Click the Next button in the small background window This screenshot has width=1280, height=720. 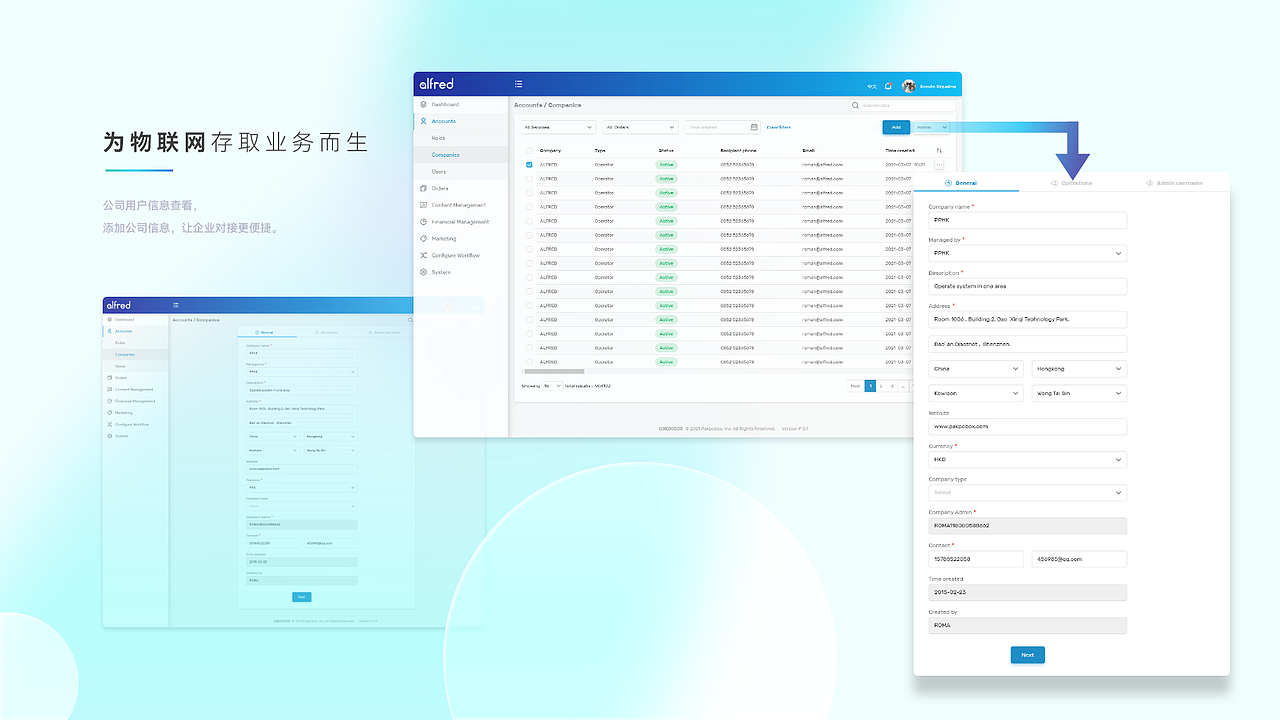tap(302, 597)
